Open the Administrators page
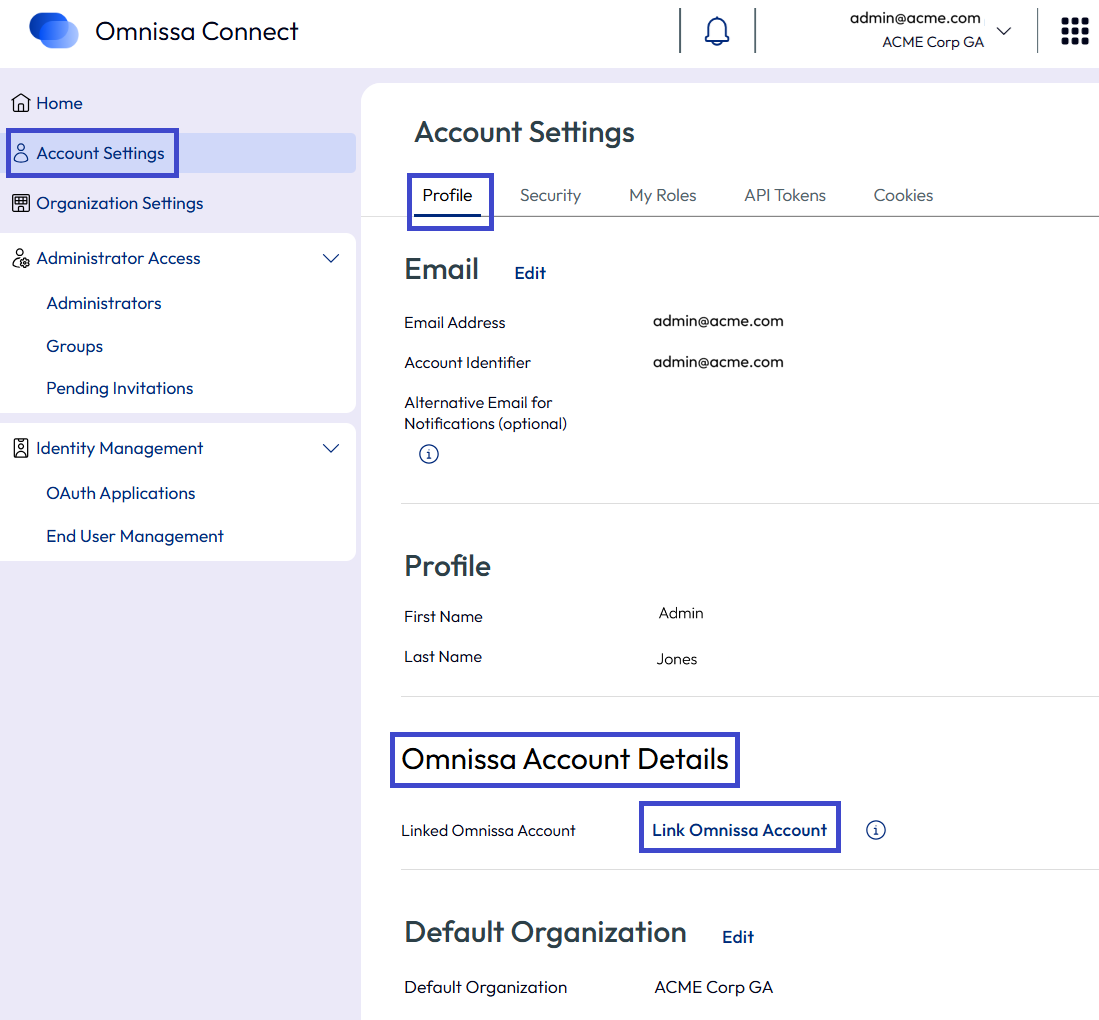The height and width of the screenshot is (1020, 1099). click(x=104, y=304)
